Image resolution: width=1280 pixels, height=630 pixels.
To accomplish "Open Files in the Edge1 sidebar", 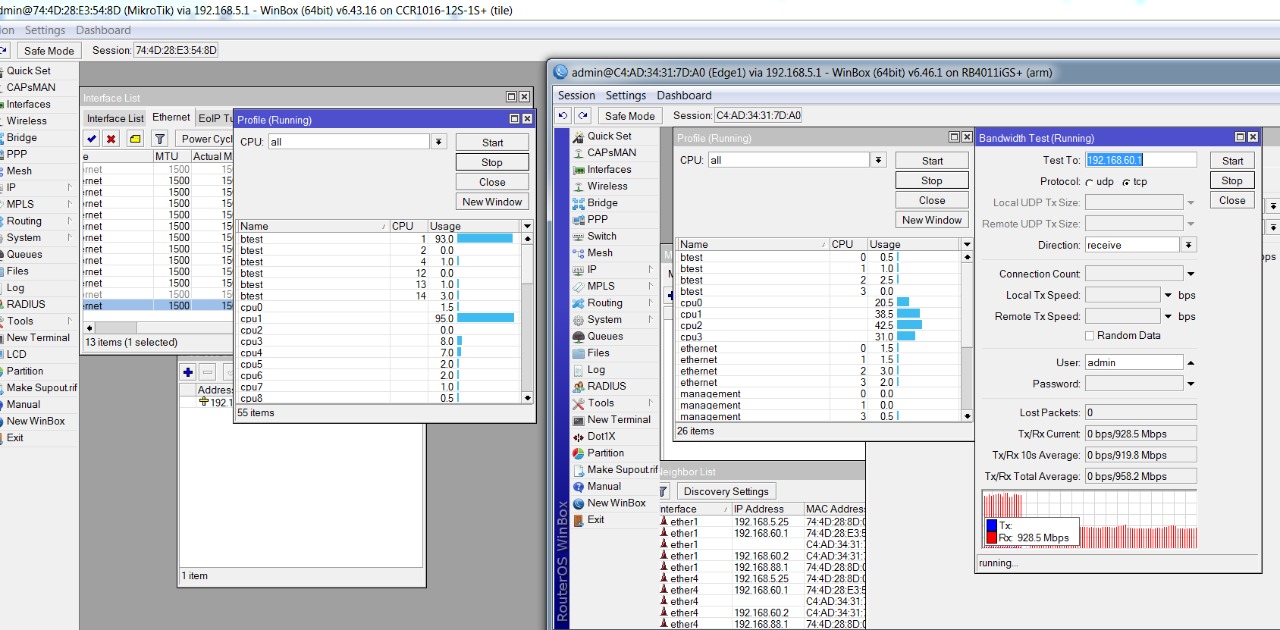I will (x=598, y=353).
